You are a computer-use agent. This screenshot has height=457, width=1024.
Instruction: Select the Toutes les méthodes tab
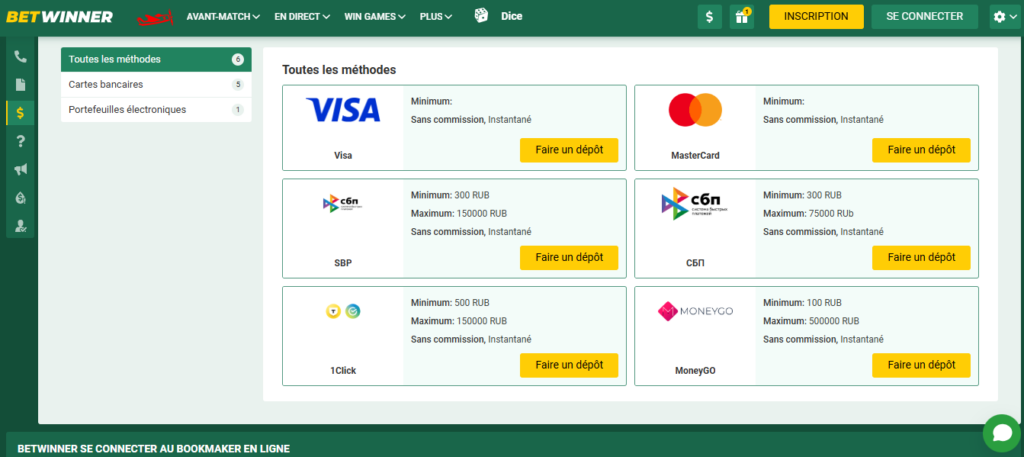click(x=156, y=59)
